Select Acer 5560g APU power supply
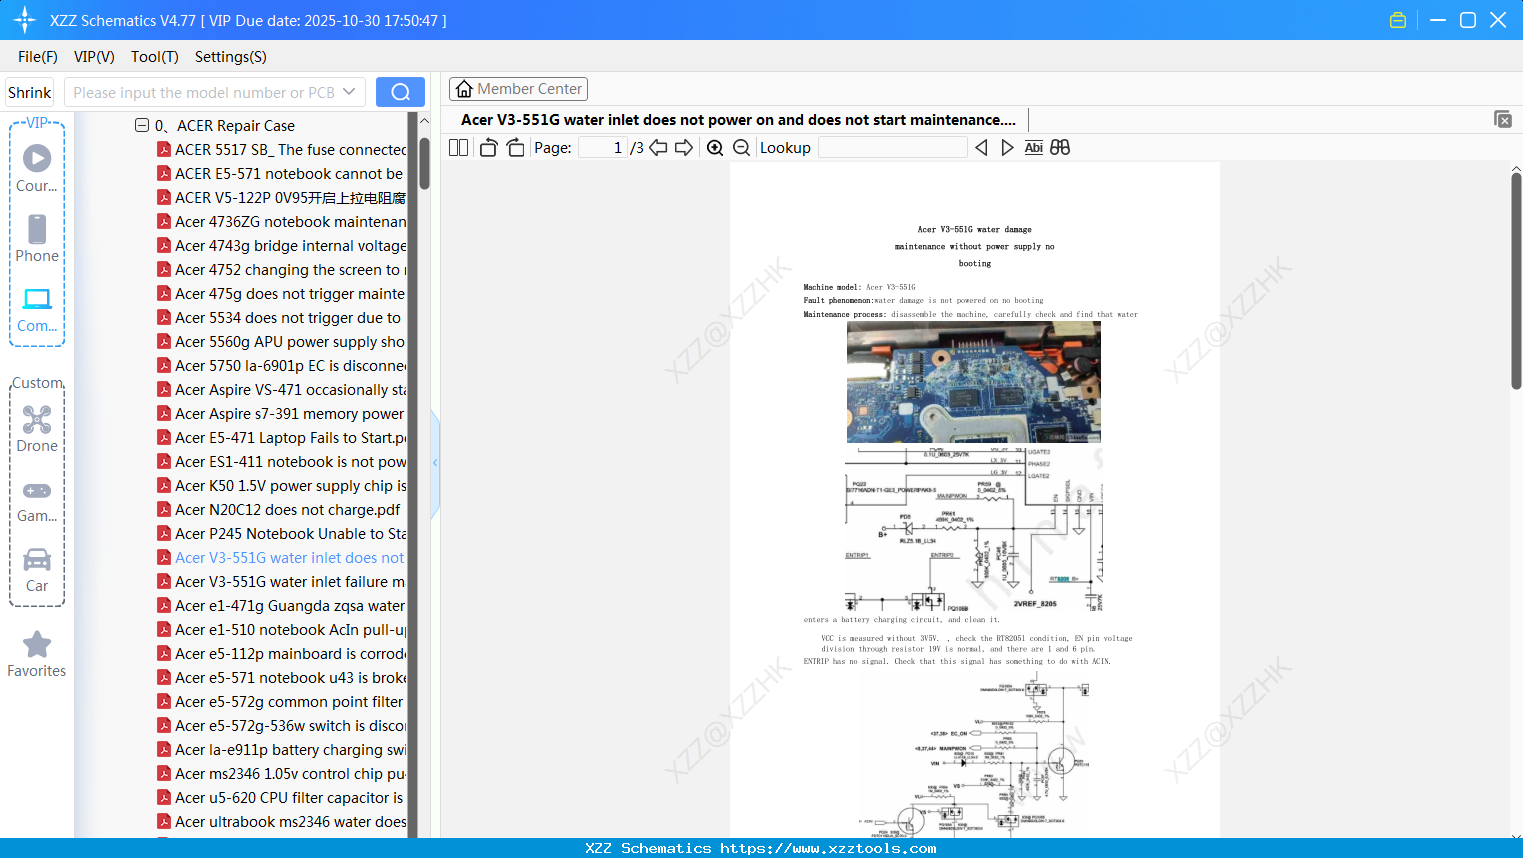Image resolution: width=1523 pixels, height=858 pixels. [x=290, y=342]
